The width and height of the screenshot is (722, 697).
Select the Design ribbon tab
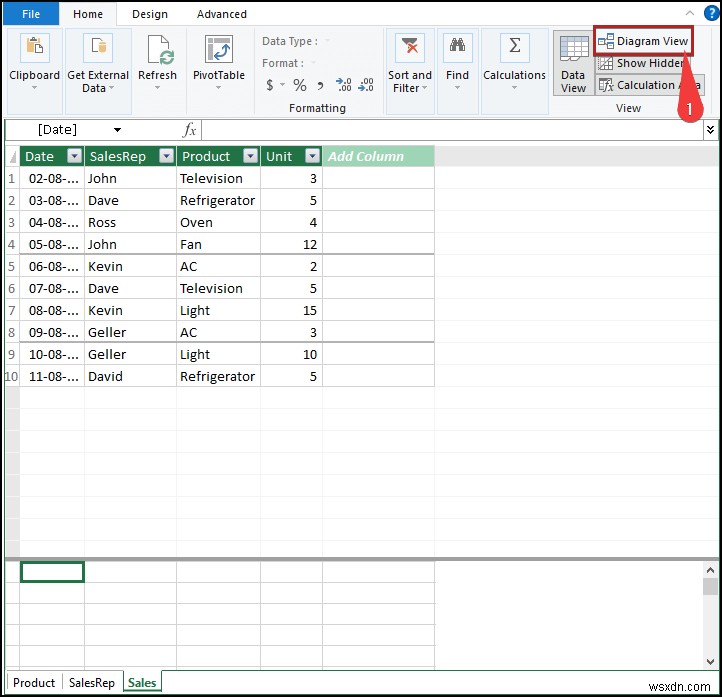(x=150, y=14)
